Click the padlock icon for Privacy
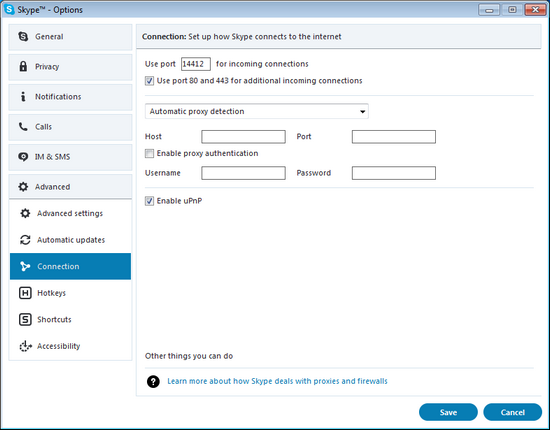 click(23, 66)
